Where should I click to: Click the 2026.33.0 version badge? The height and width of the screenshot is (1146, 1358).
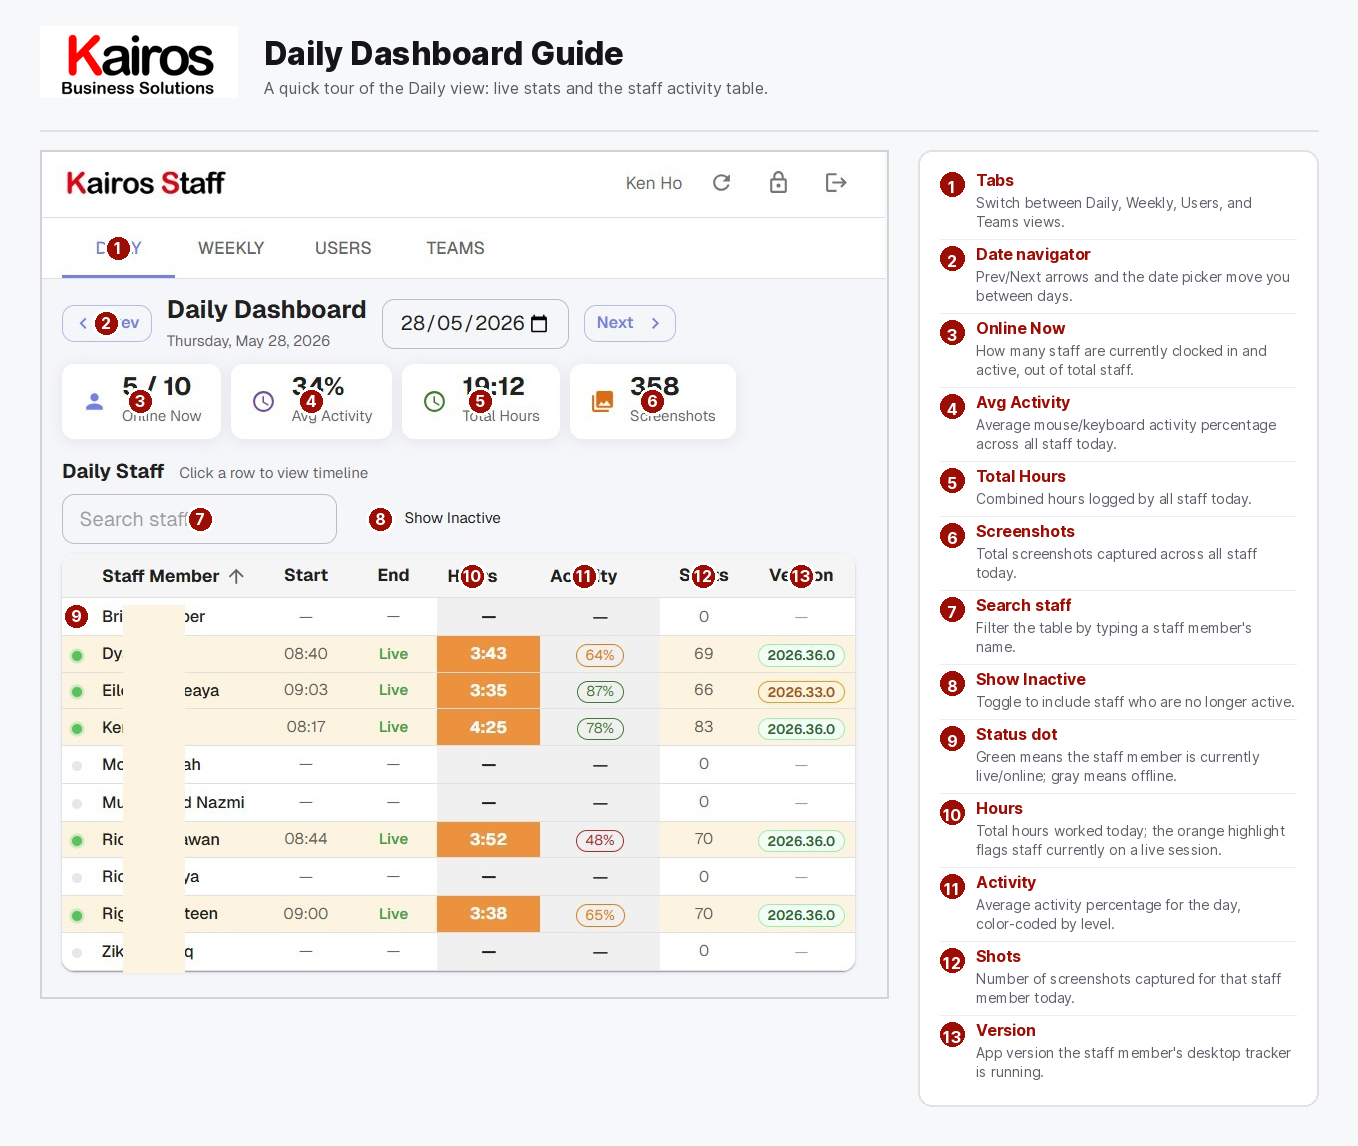click(x=801, y=692)
